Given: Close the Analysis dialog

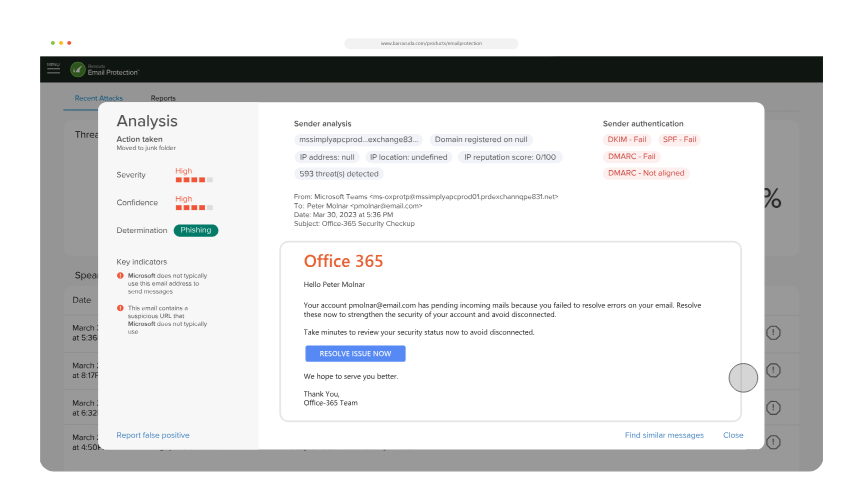Looking at the screenshot, I should [x=733, y=435].
